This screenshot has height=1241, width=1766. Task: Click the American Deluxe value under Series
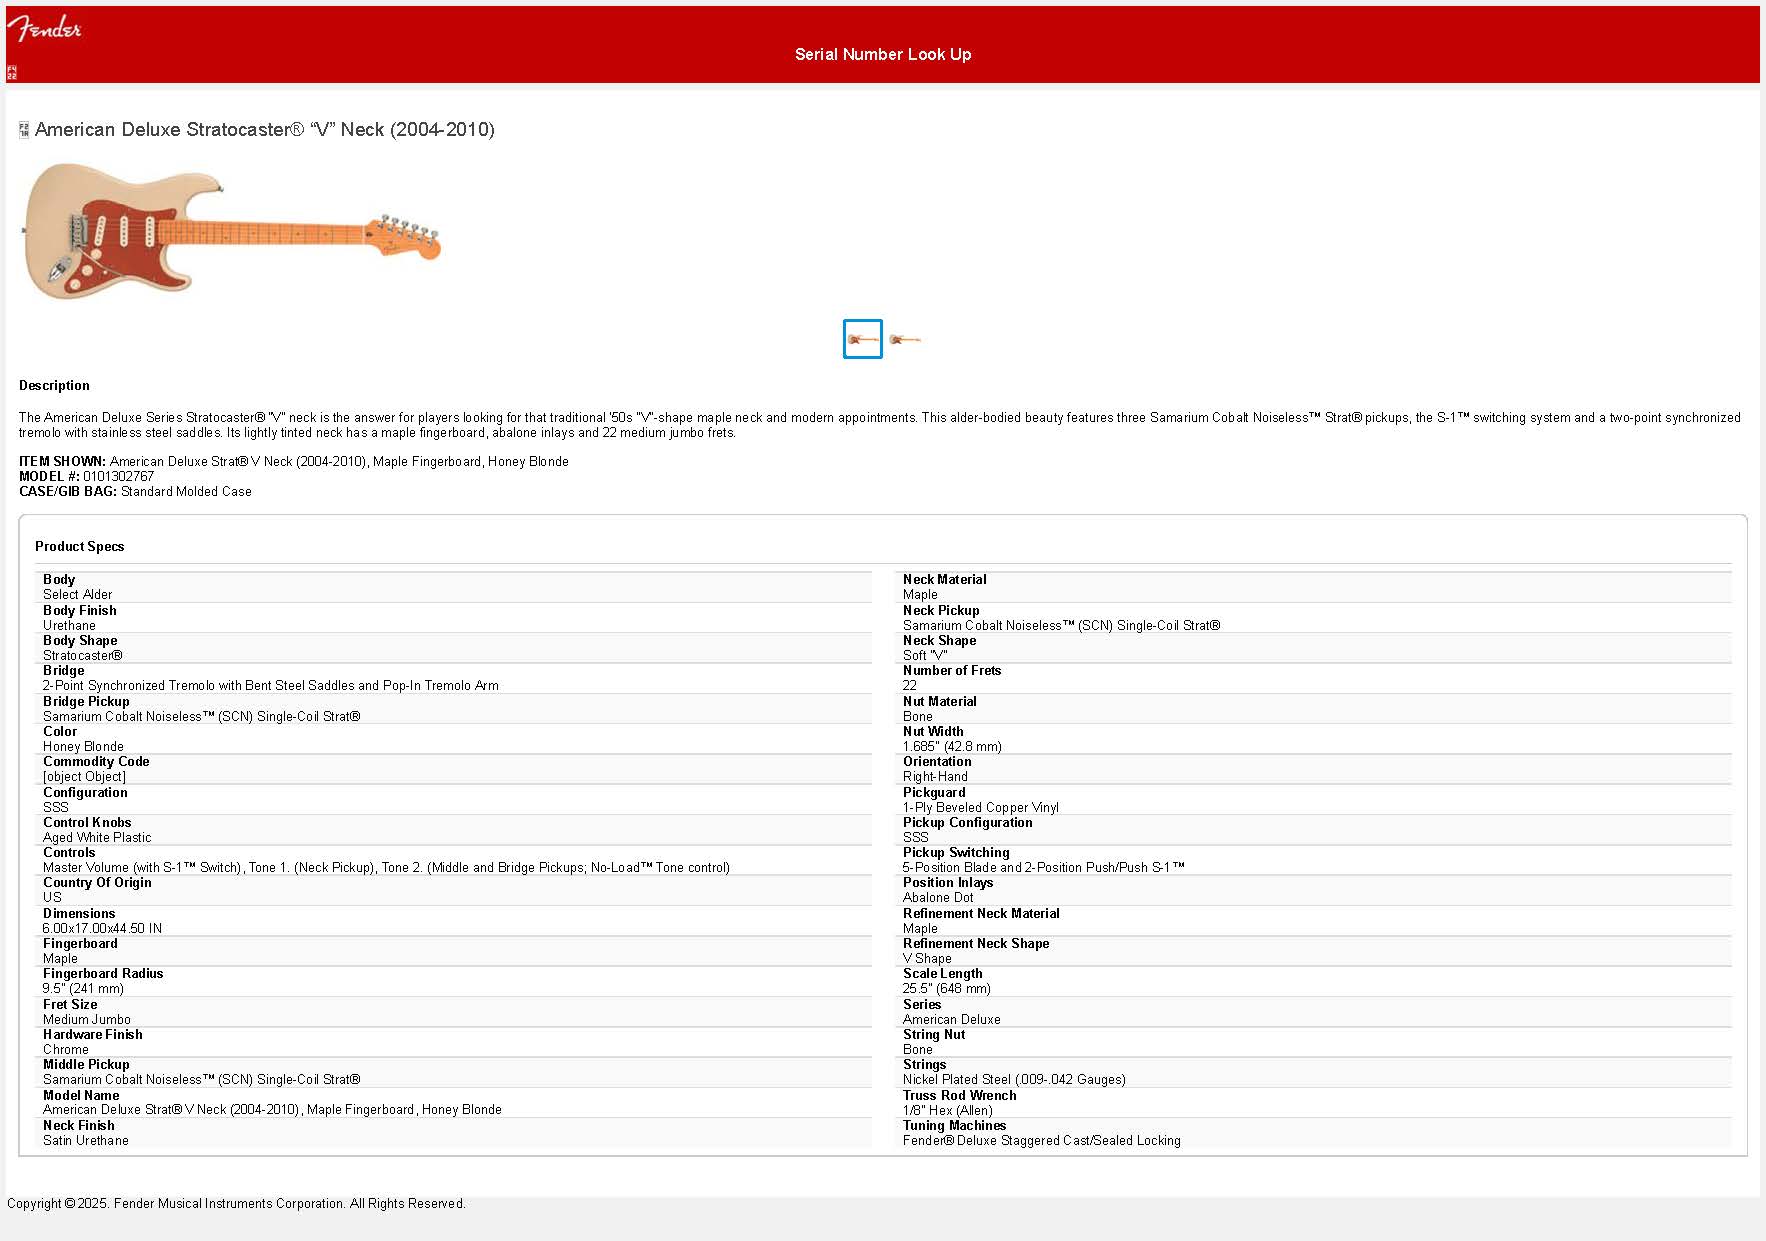952,1019
